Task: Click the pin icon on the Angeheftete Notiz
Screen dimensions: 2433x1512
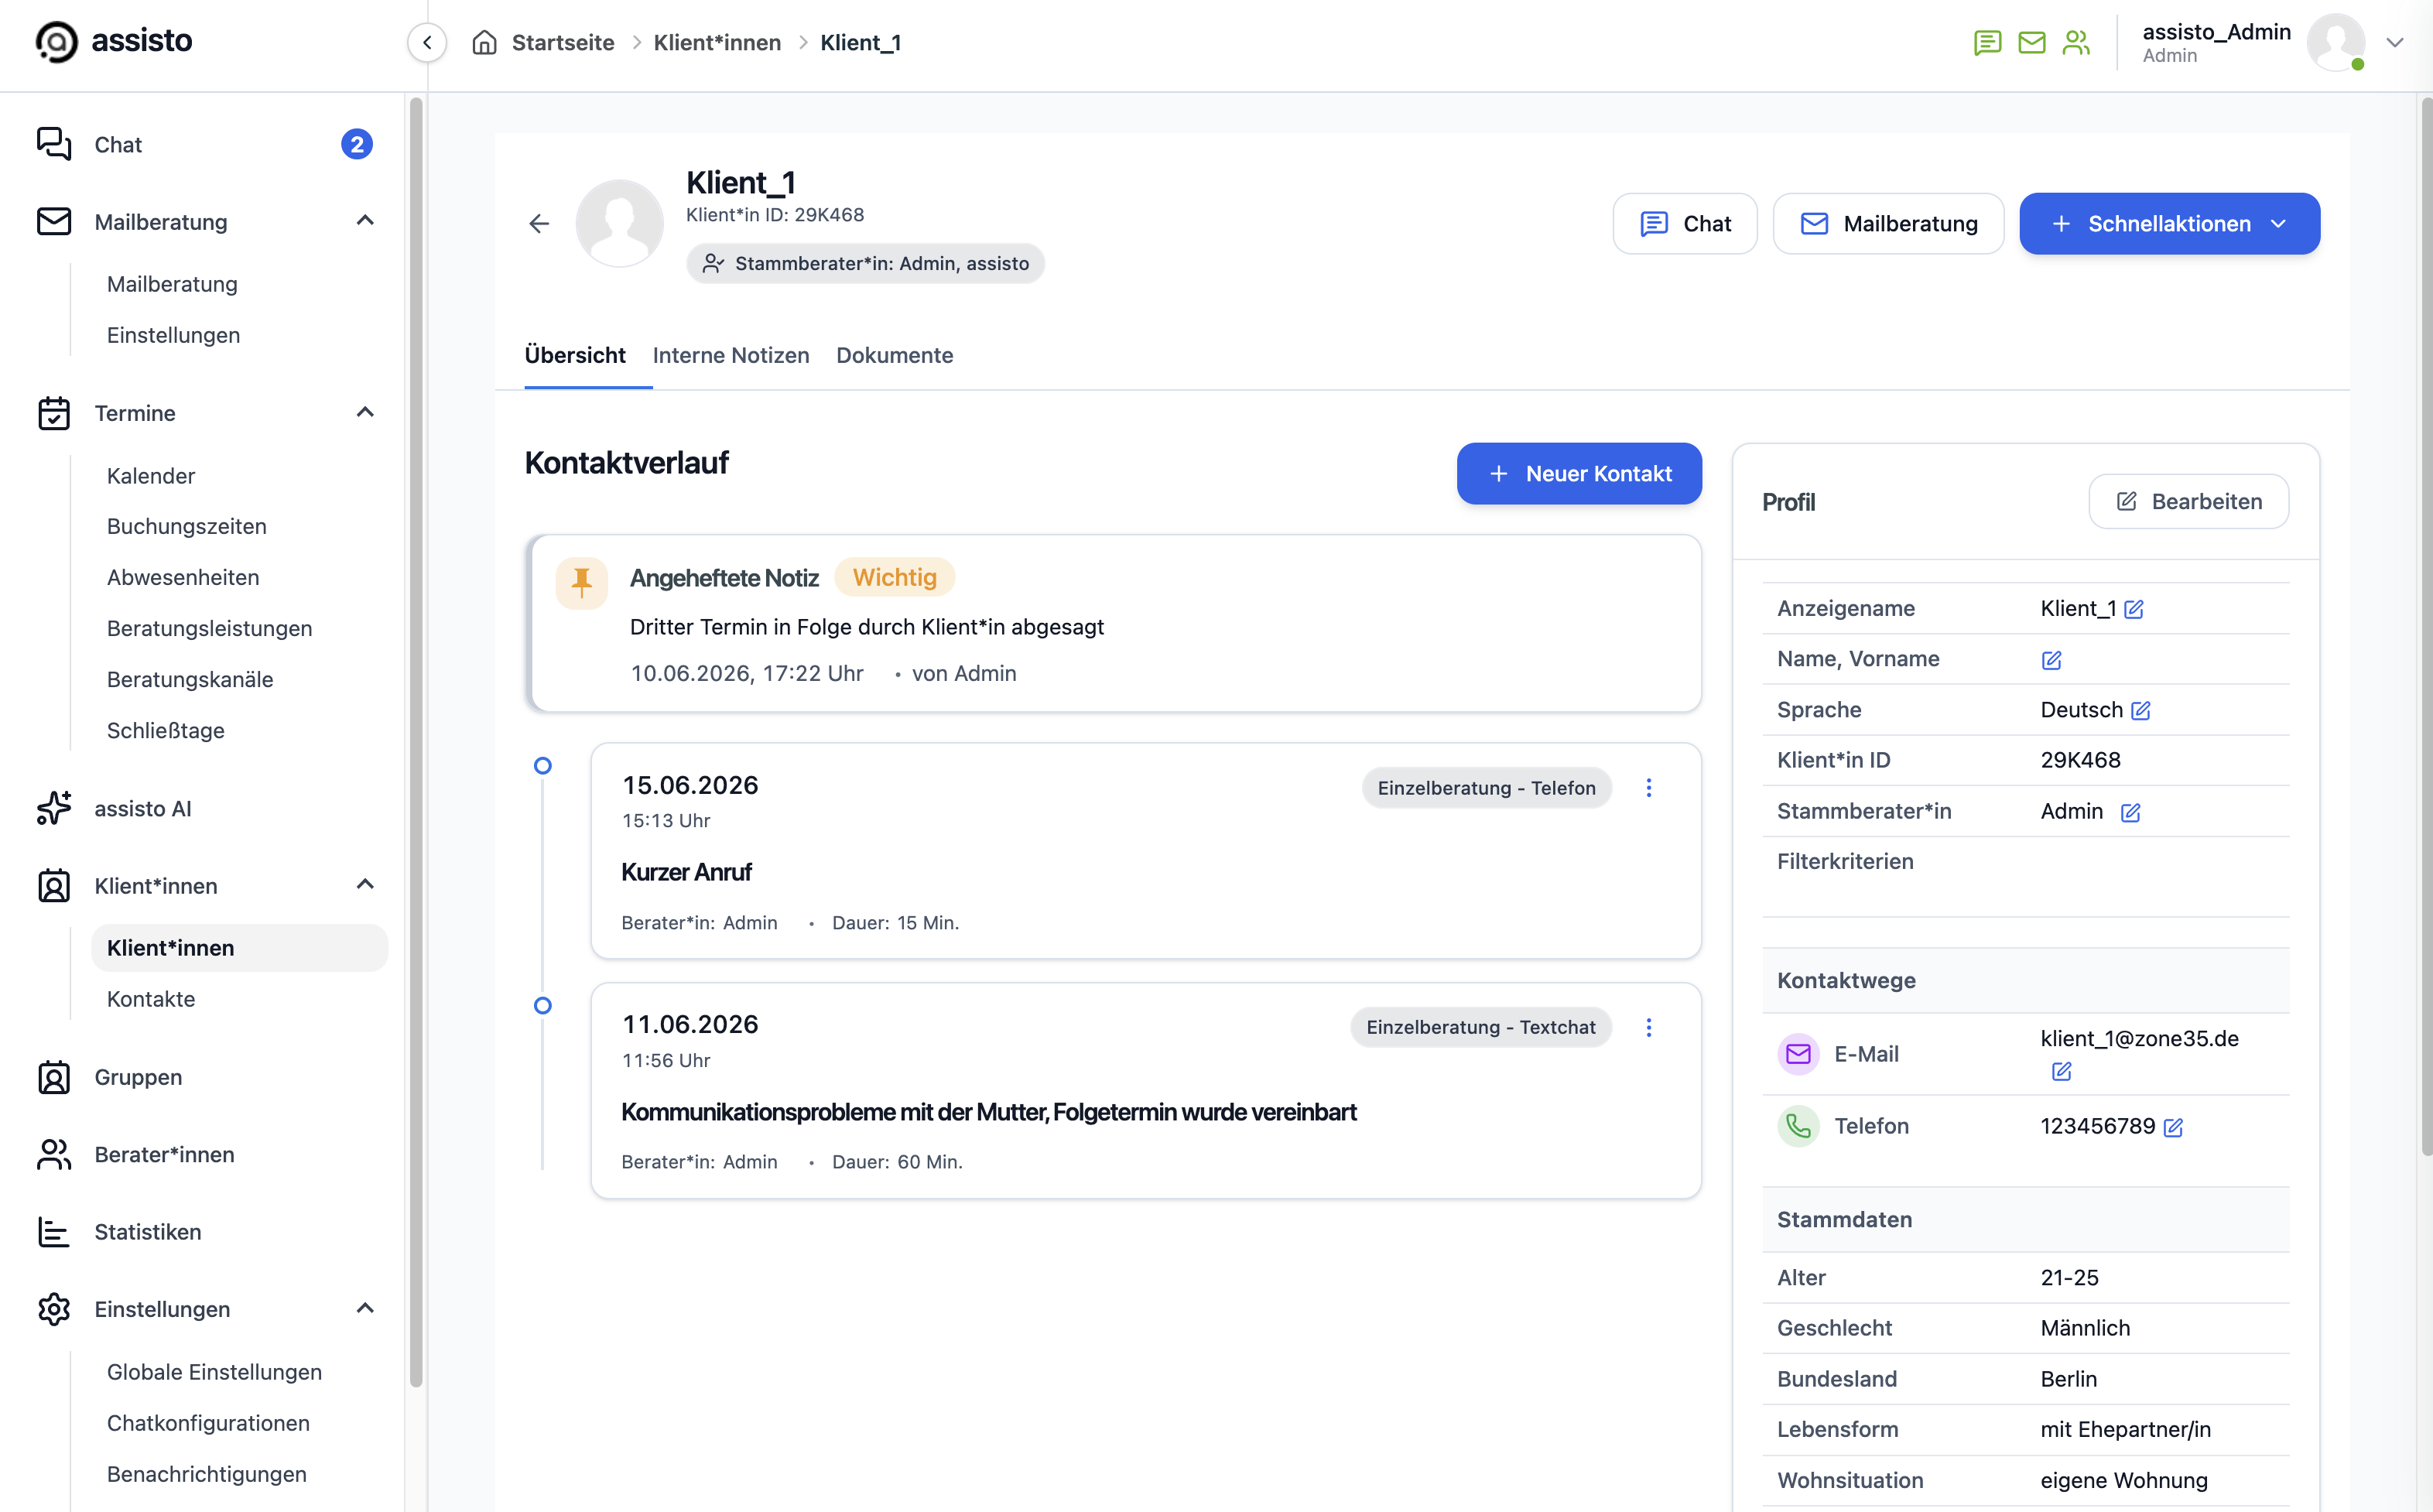Action: (582, 582)
